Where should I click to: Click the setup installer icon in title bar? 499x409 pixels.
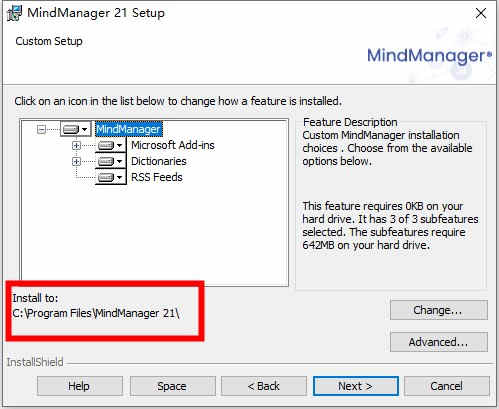(15, 13)
